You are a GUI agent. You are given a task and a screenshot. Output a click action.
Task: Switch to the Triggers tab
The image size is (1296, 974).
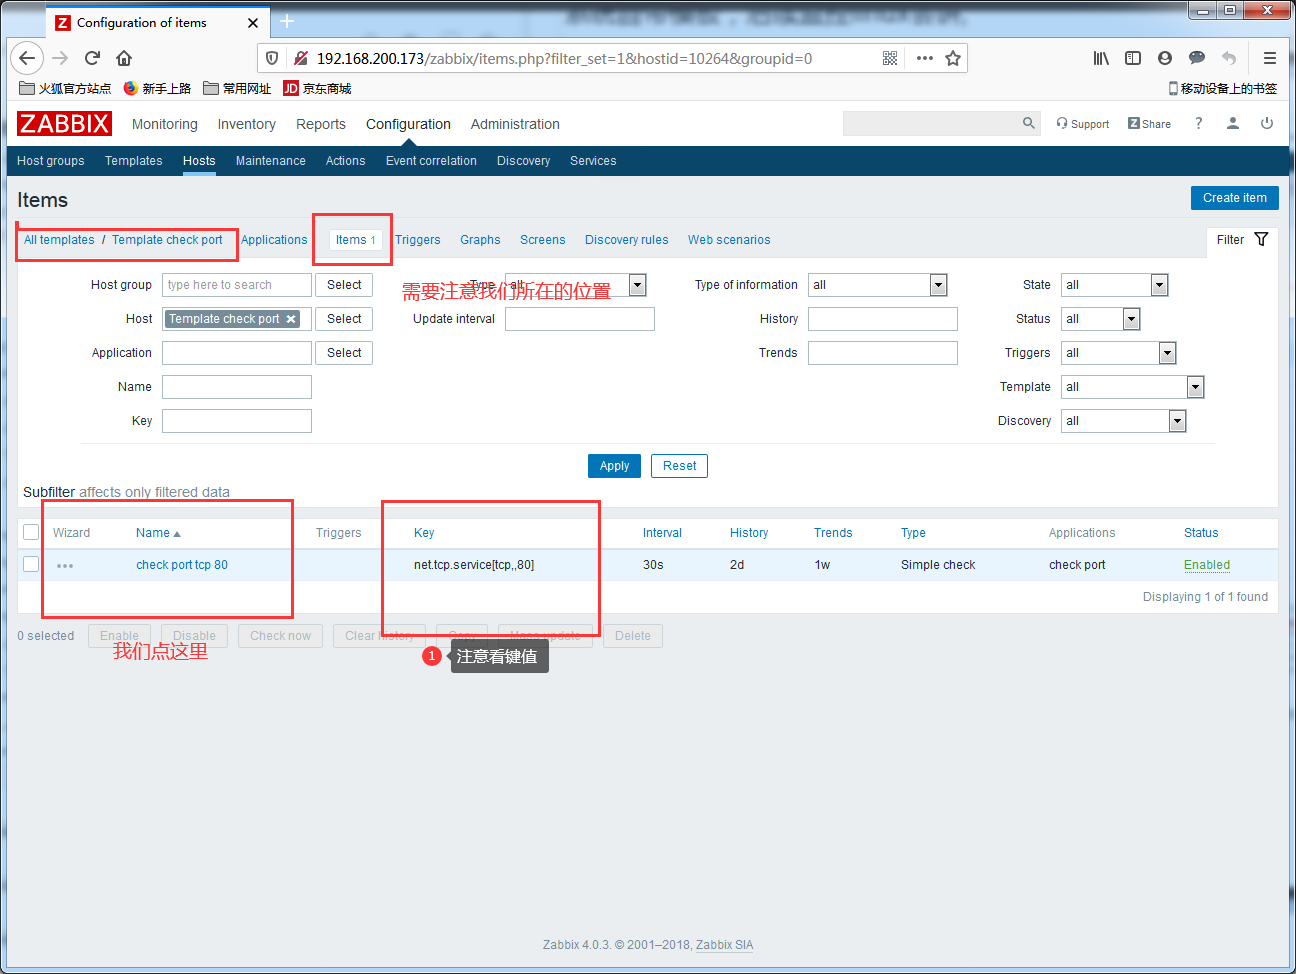click(418, 240)
